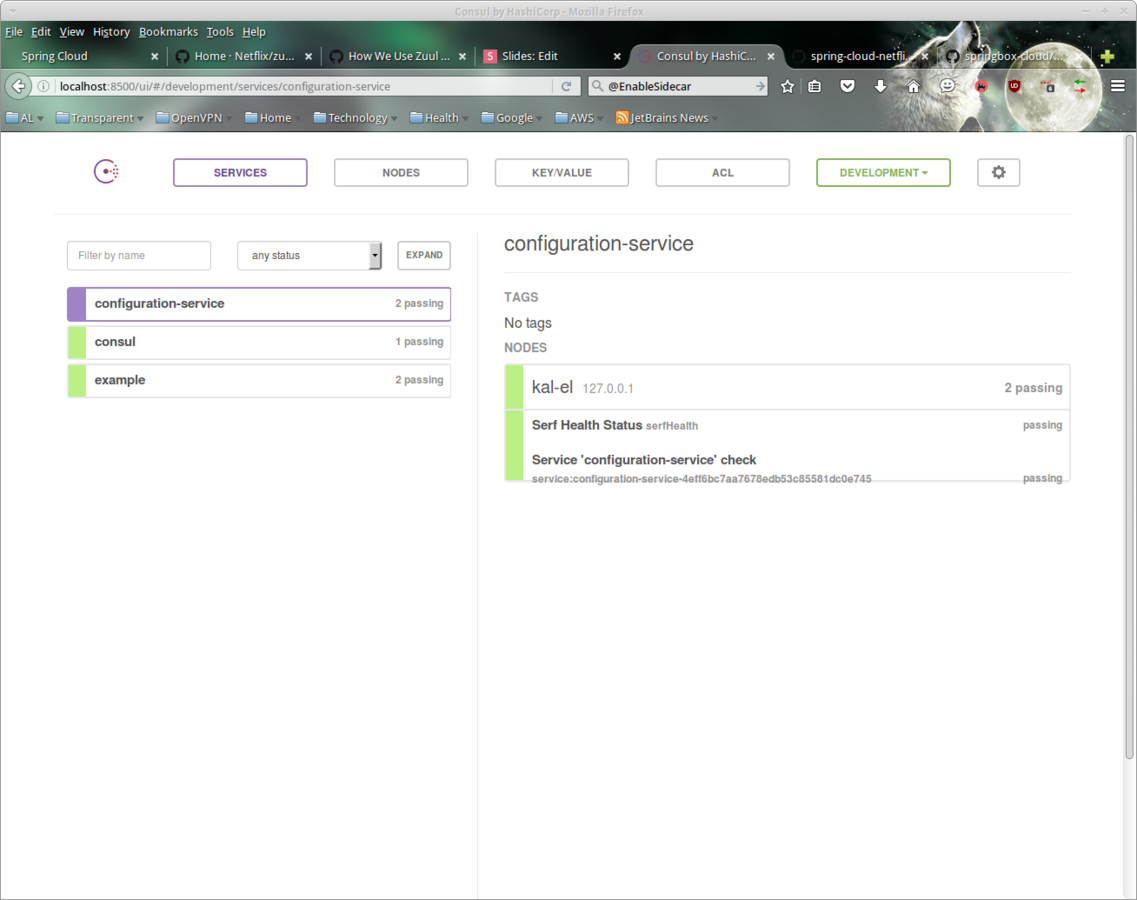Open the Firefox hamburger menu
This screenshot has height=900, width=1137.
pos(1117,86)
